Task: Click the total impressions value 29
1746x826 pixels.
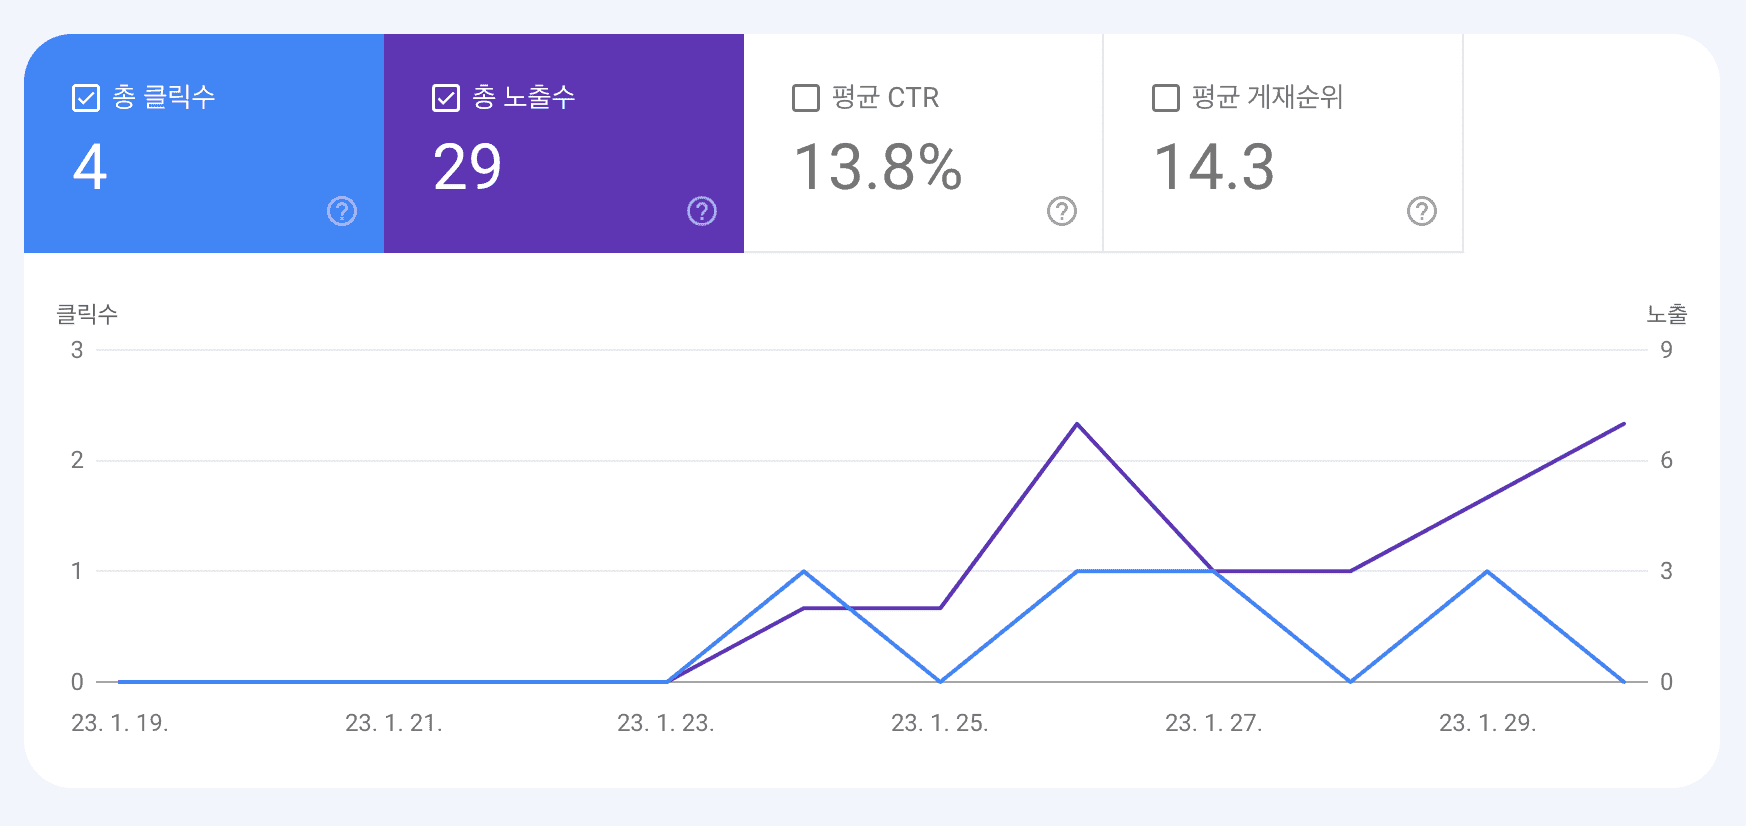Action: (x=467, y=167)
